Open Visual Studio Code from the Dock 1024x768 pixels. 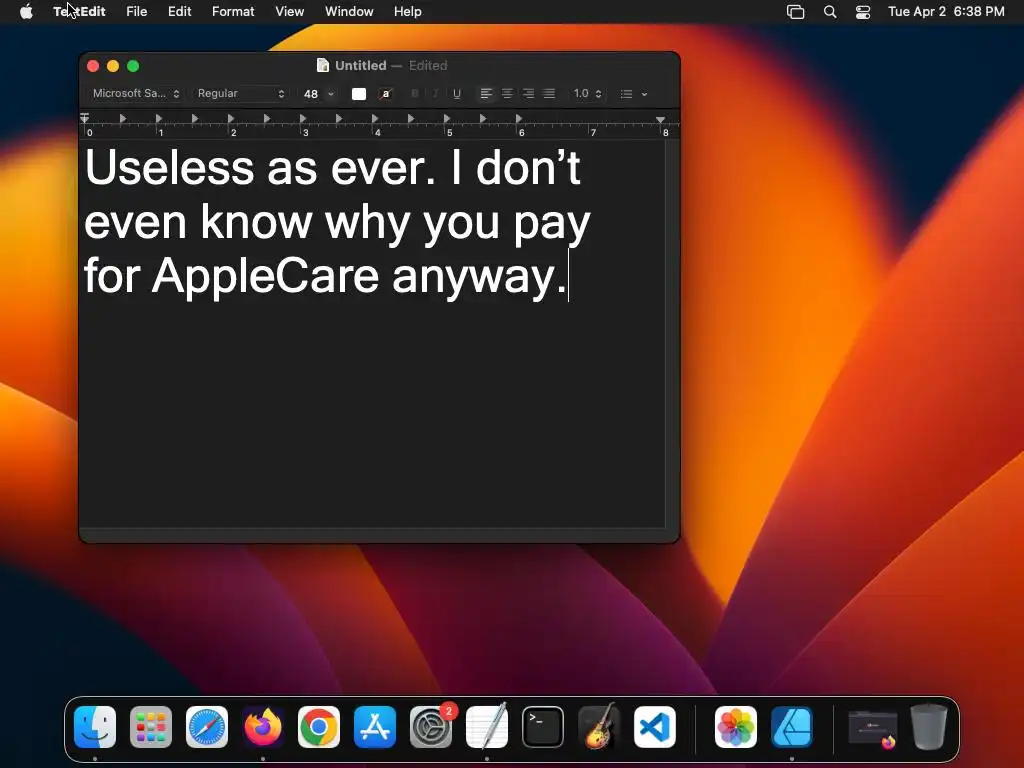[x=655, y=727]
